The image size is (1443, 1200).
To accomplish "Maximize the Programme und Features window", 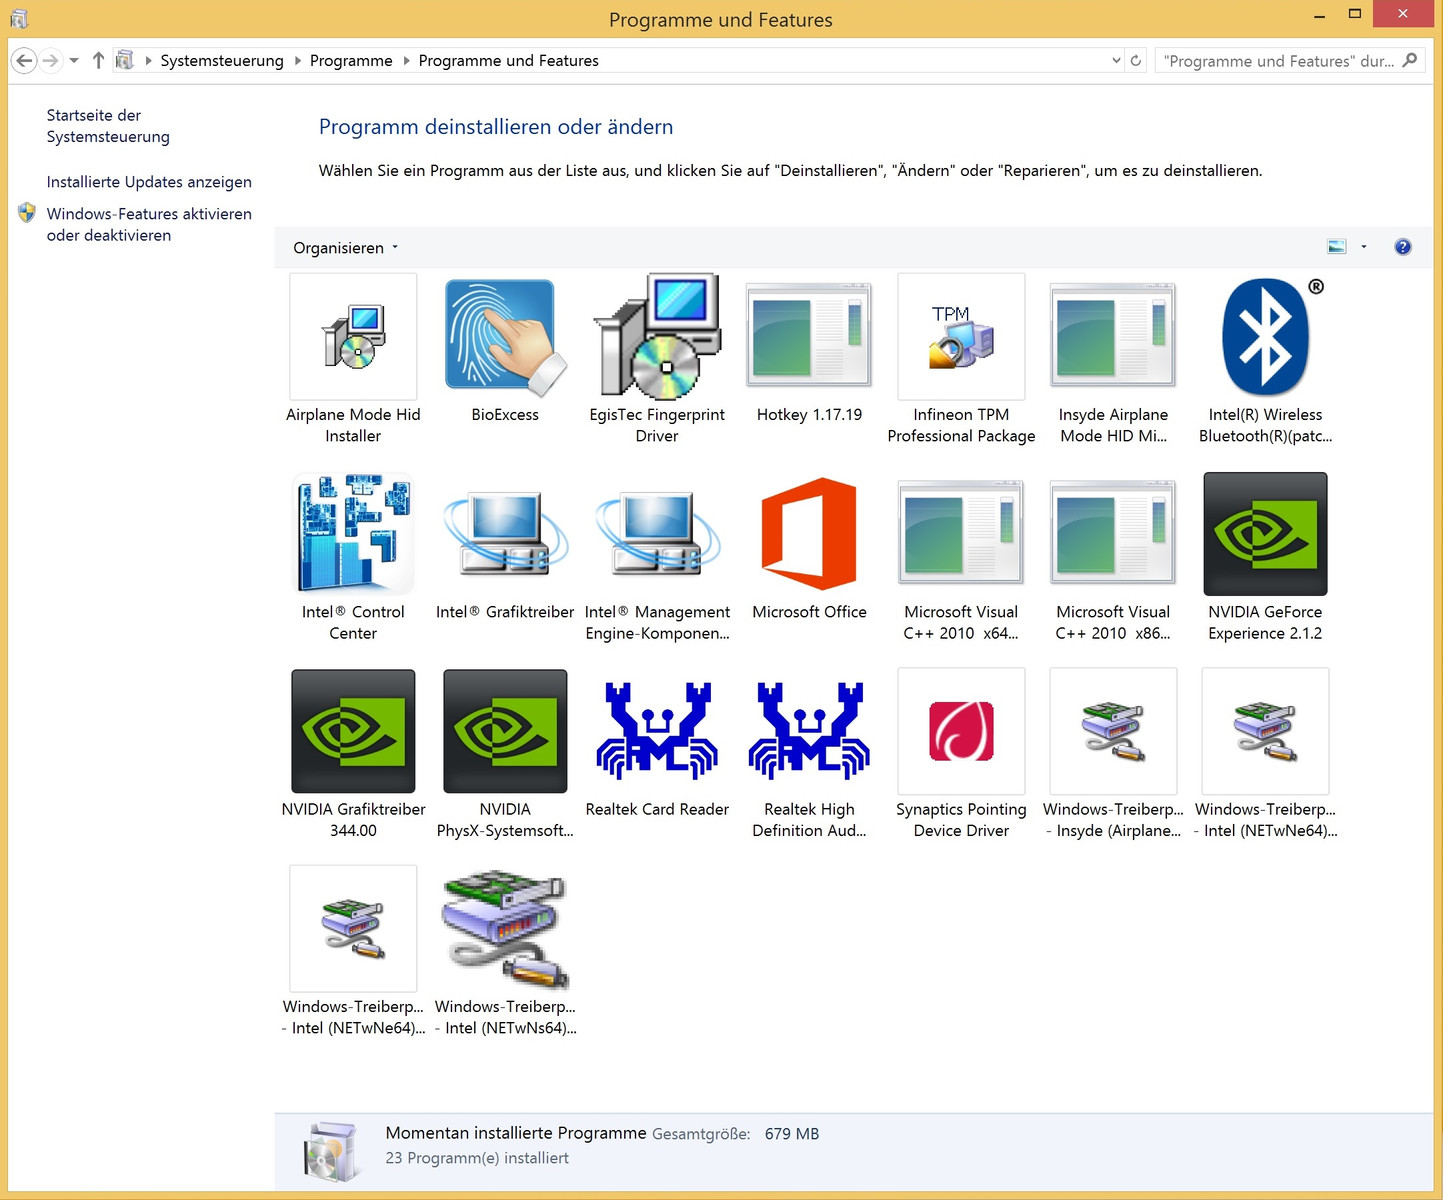I will [1354, 15].
